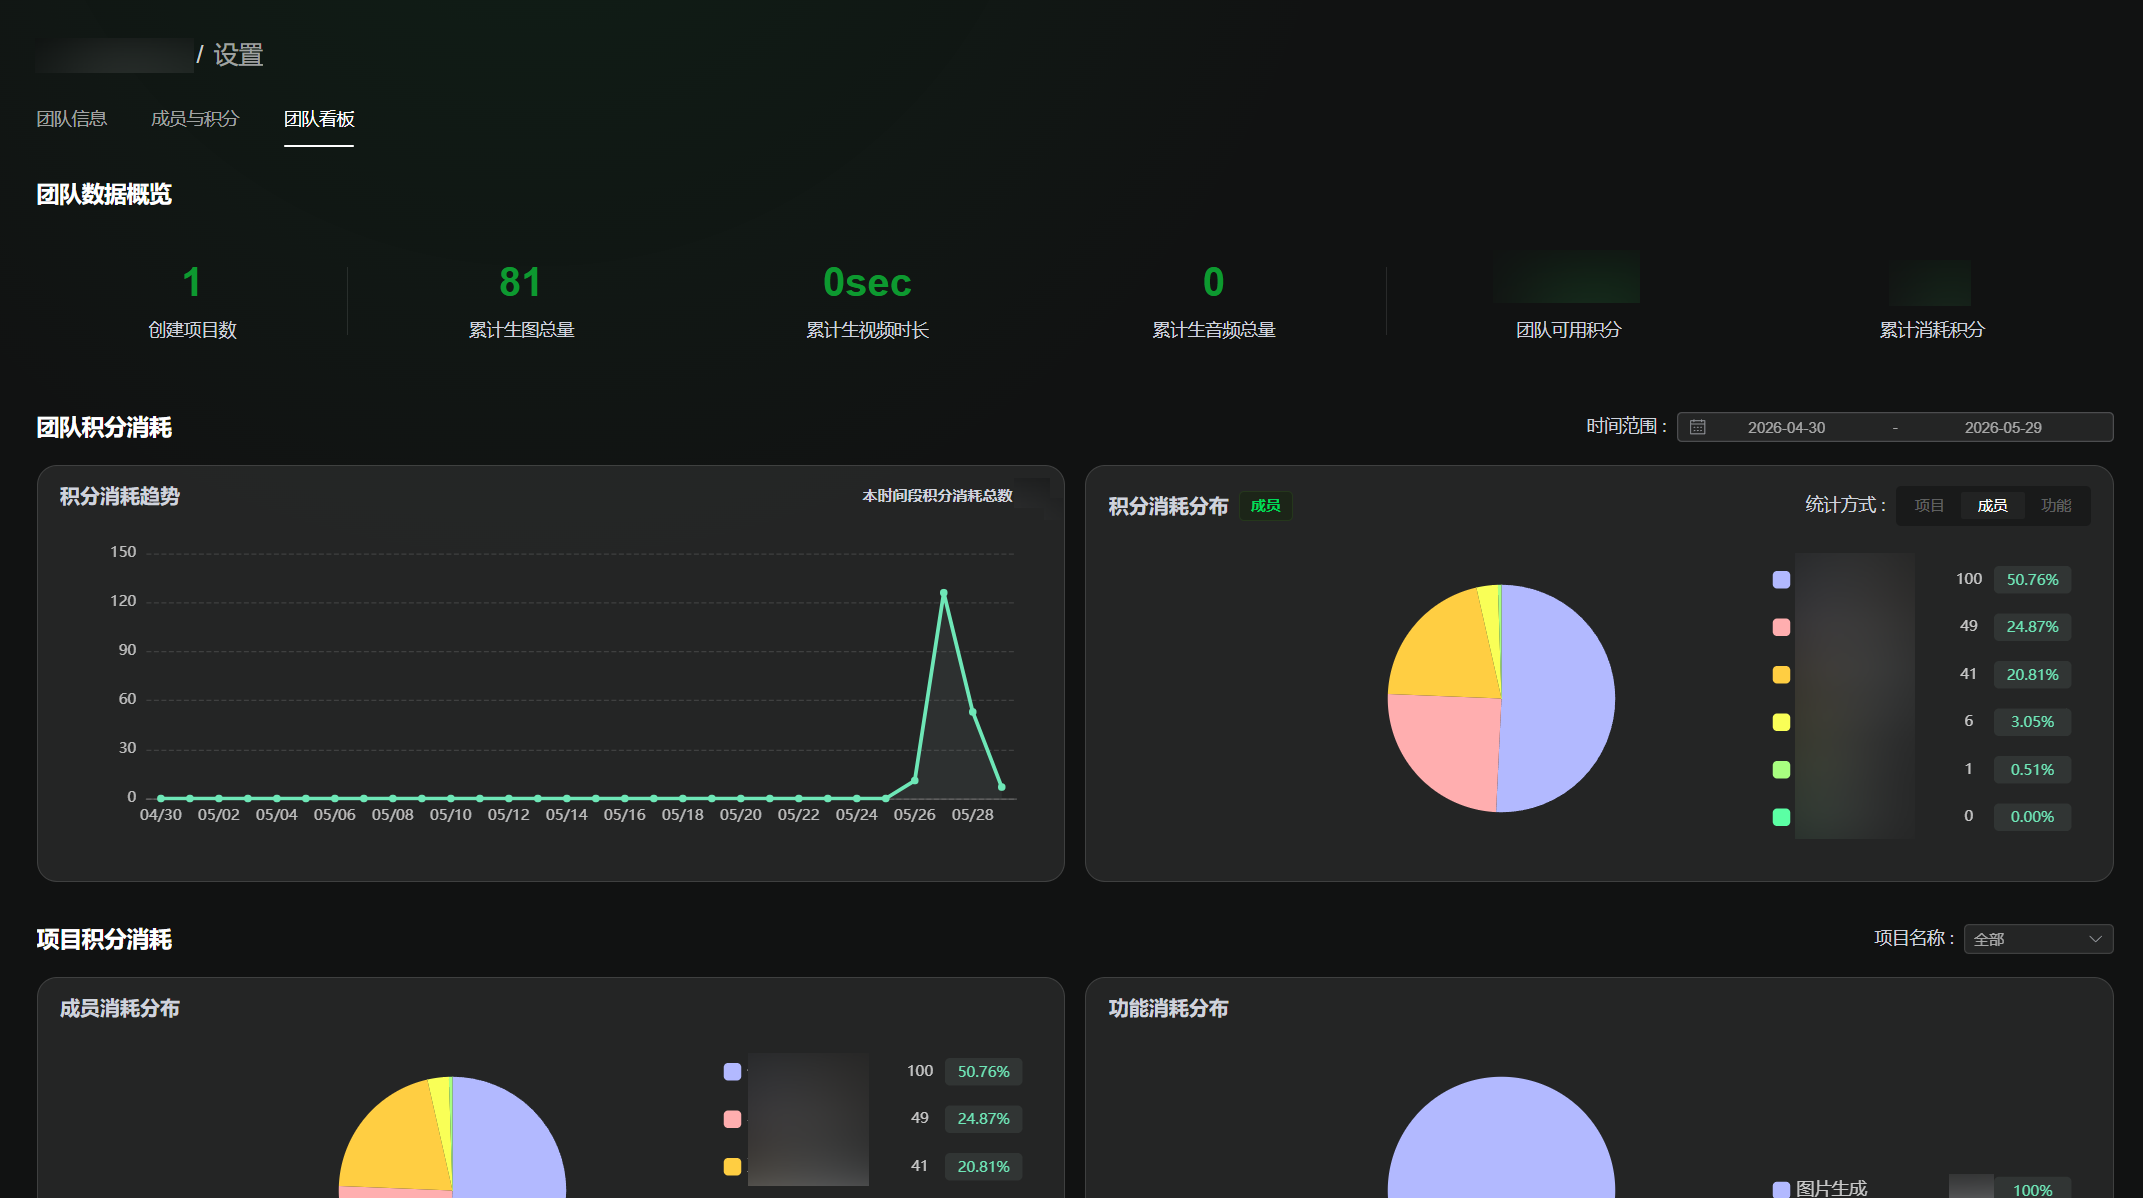Click the 20.81% badge in 成员消耗分布 legend
The height and width of the screenshot is (1198, 2143).
(x=983, y=1167)
